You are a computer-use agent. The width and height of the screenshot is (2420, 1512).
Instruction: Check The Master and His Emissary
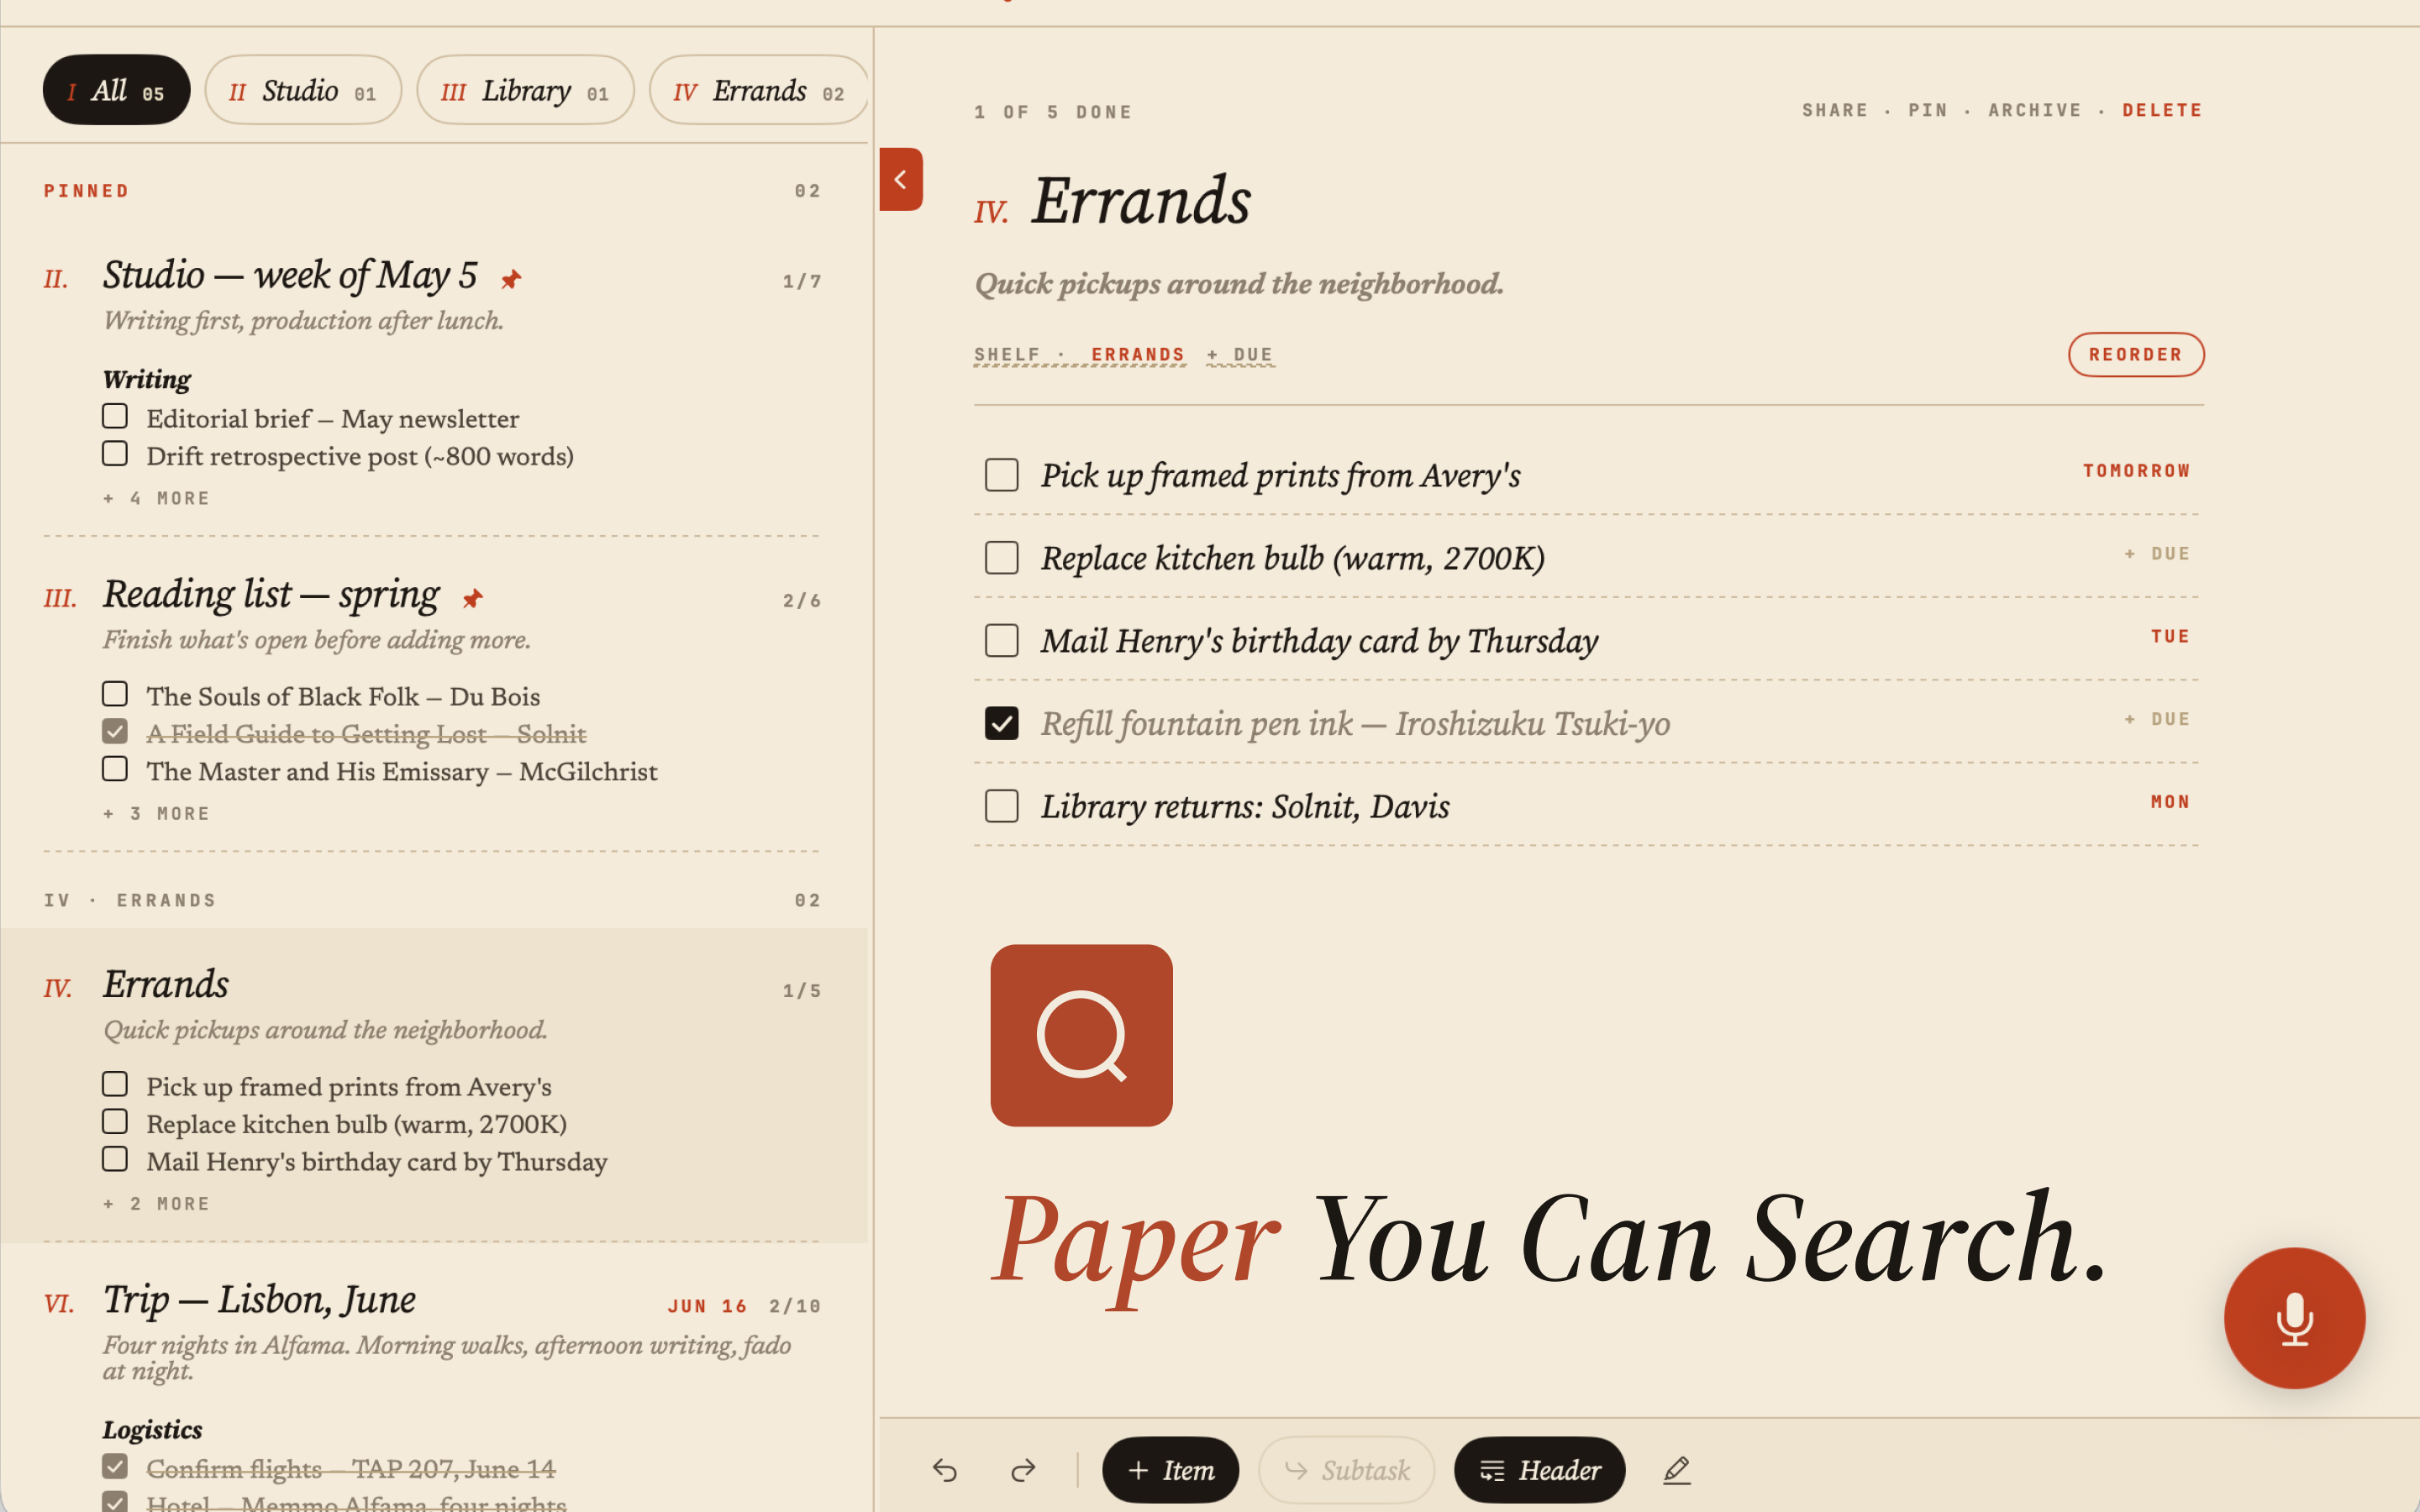[x=115, y=769]
